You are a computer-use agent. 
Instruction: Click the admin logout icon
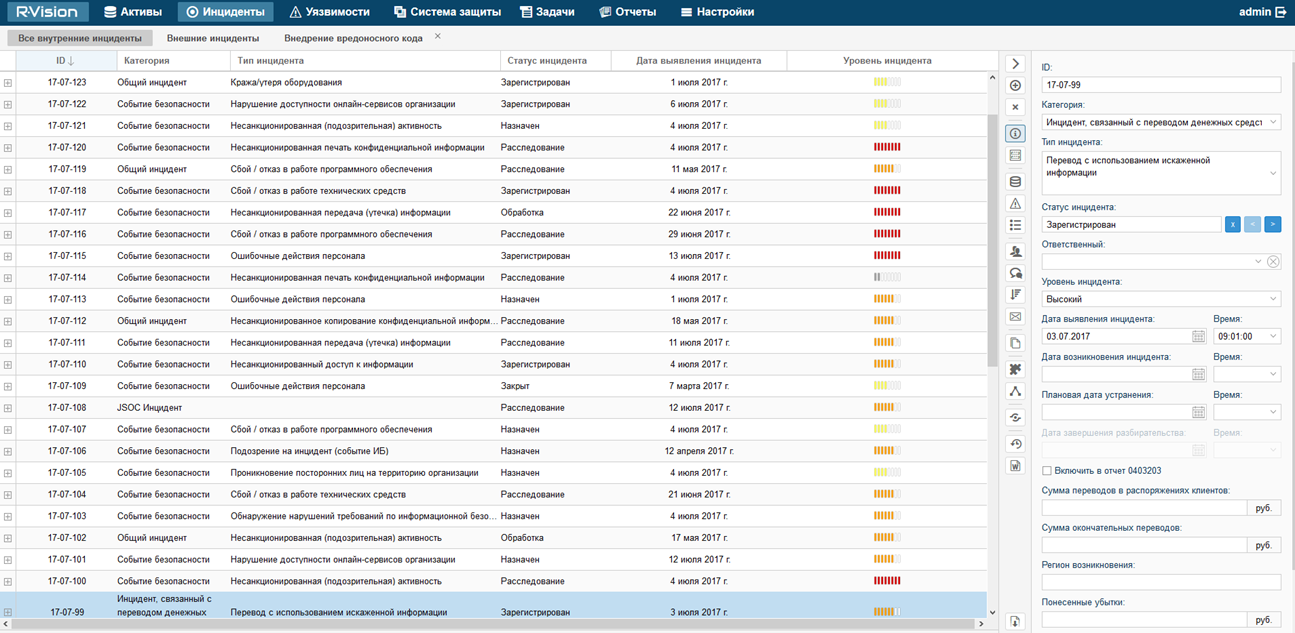pyautogui.click(x=1281, y=12)
